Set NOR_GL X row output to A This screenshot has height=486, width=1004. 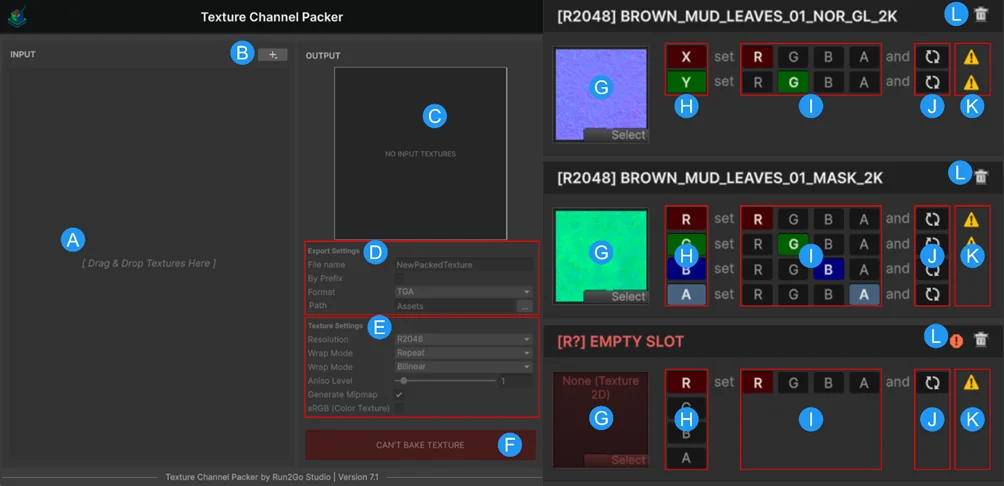point(864,57)
